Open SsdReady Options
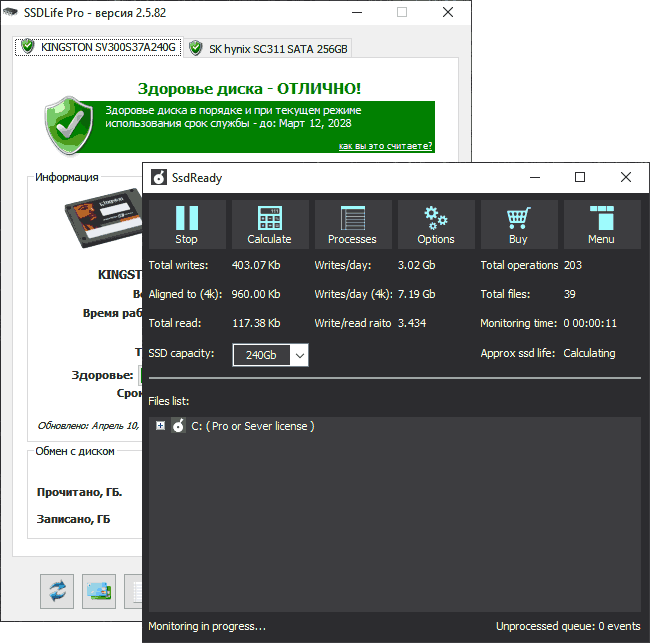Screen dimensions: 650x643 pyautogui.click(x=436, y=224)
